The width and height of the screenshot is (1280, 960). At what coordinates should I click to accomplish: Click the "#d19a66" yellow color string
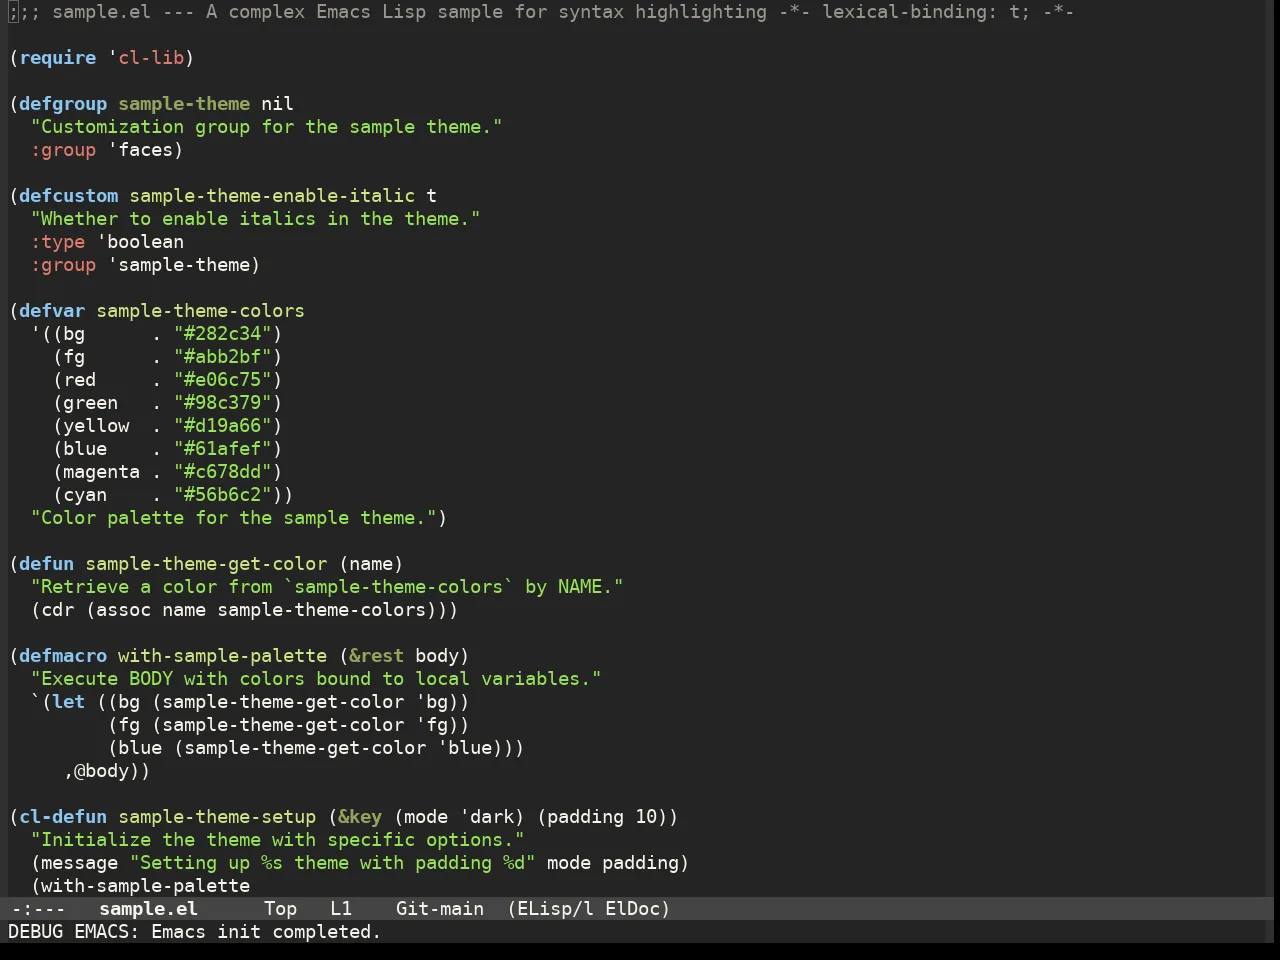coord(223,426)
